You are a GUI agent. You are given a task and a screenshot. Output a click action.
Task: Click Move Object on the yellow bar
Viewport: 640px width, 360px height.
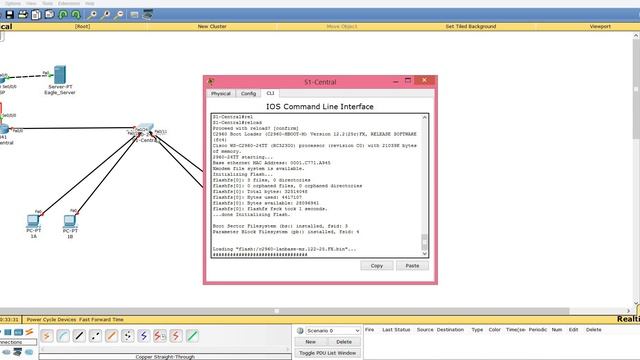342,27
